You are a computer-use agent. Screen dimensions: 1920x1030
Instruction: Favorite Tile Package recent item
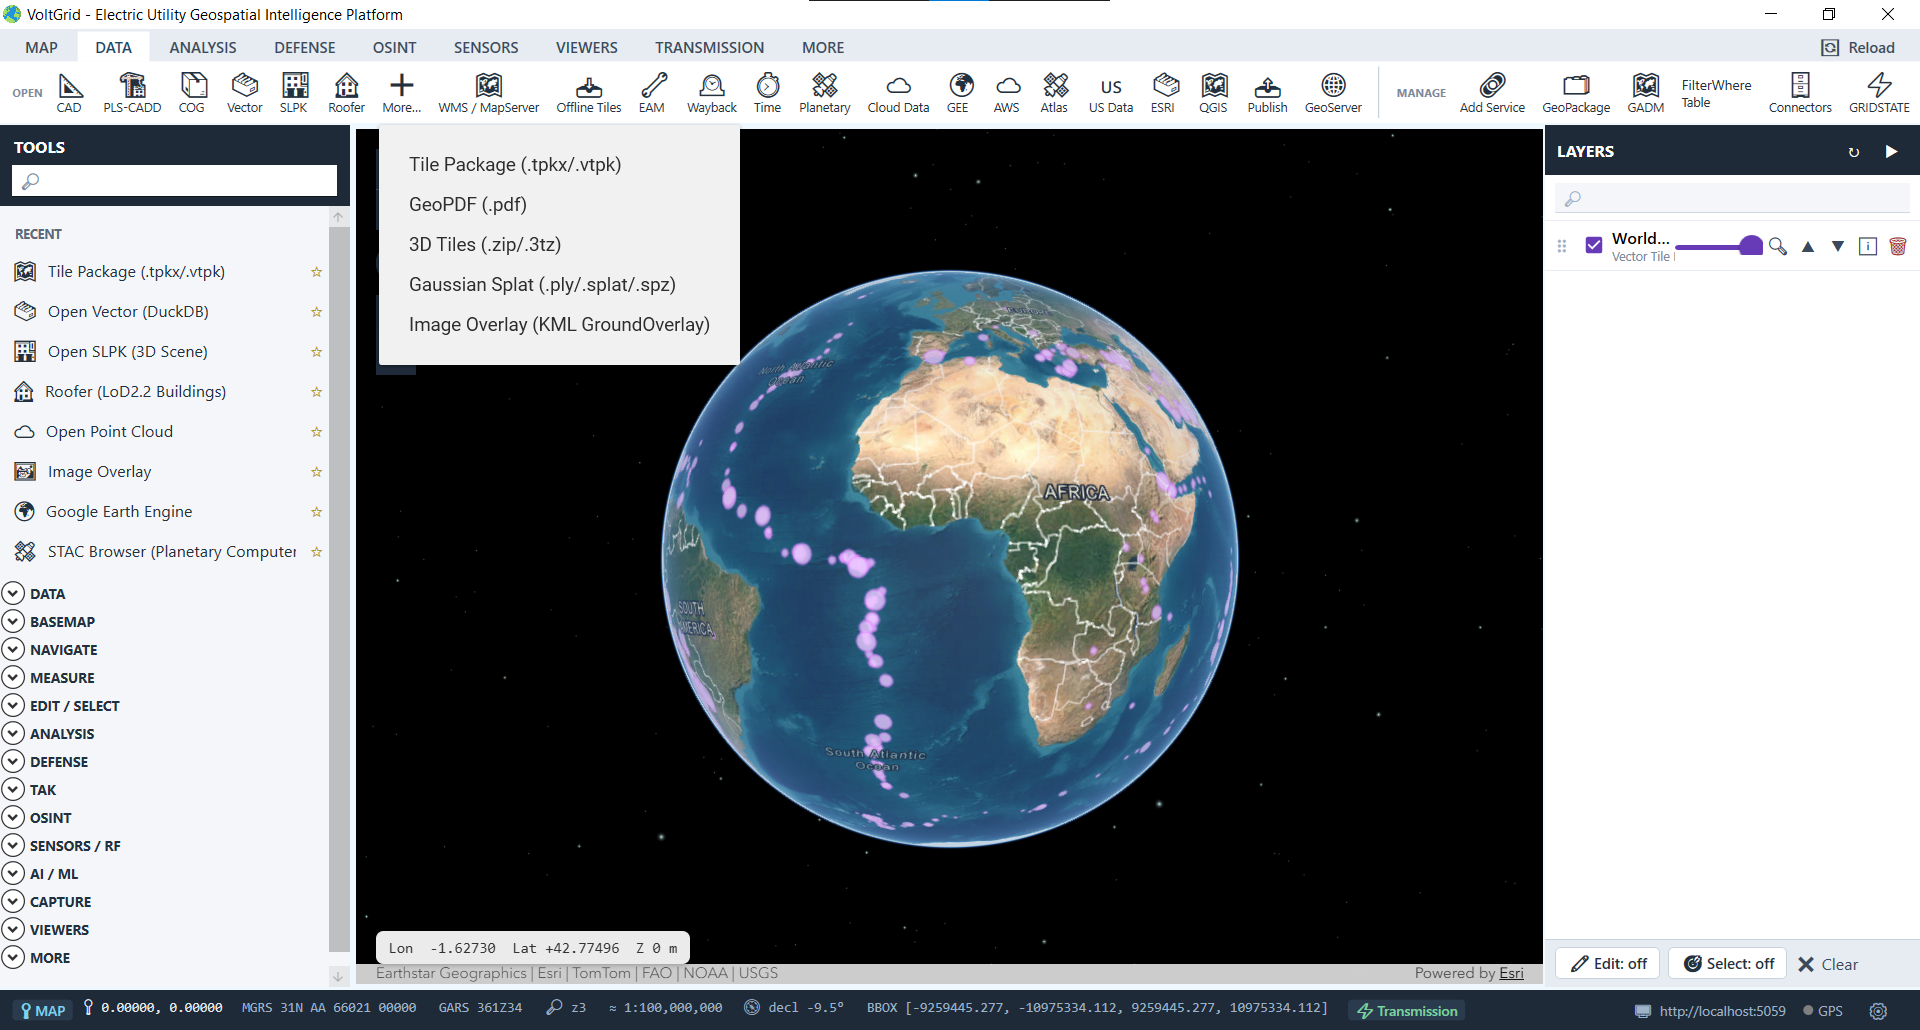(316, 272)
